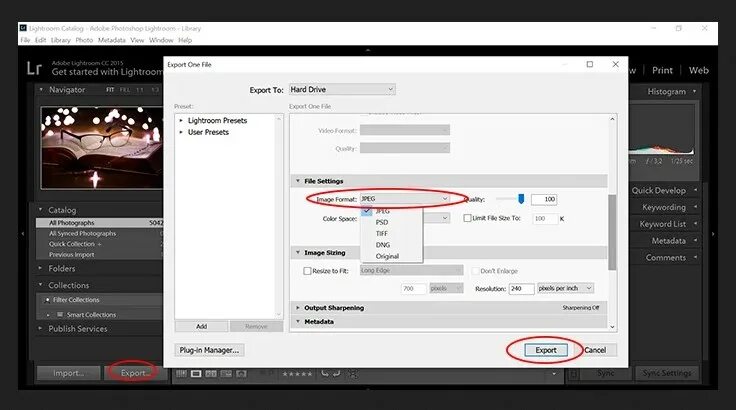Open Export To Hard Drive dropdown
736x410 pixels.
pos(342,89)
